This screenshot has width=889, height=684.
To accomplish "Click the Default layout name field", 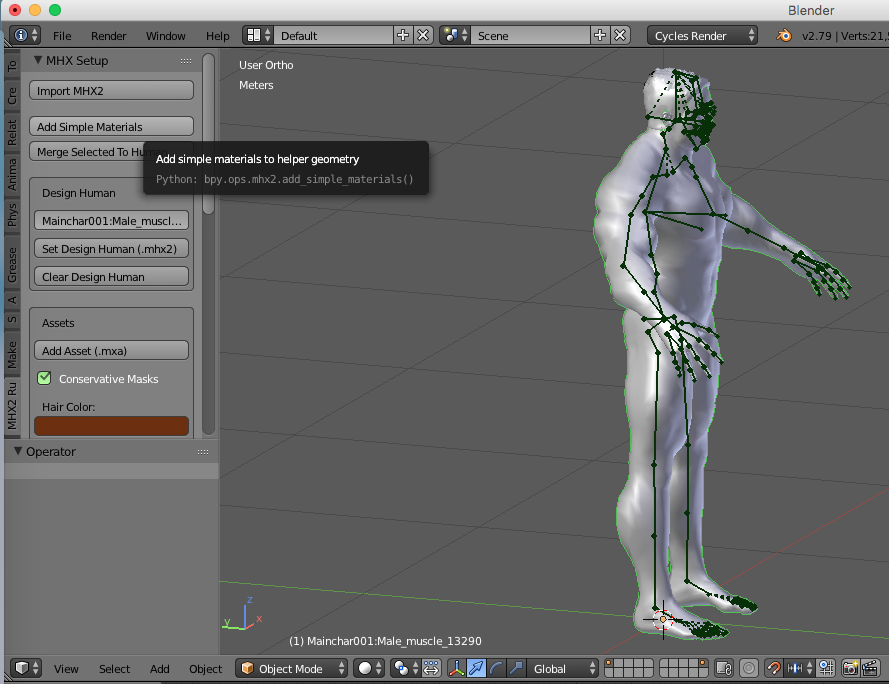I will click(333, 36).
